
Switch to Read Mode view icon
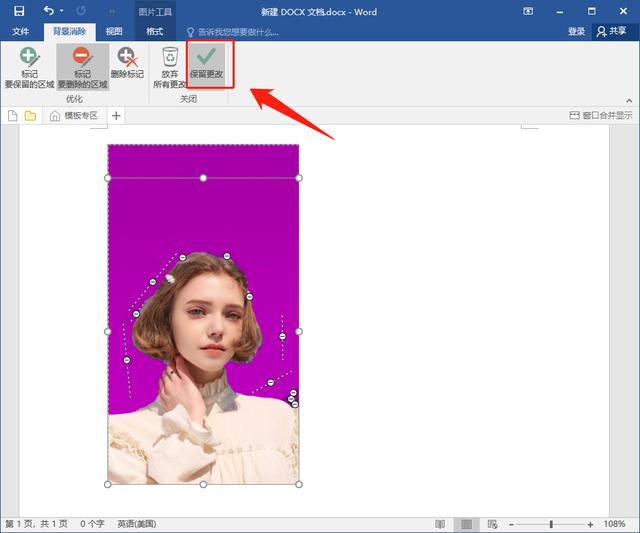tap(440, 524)
